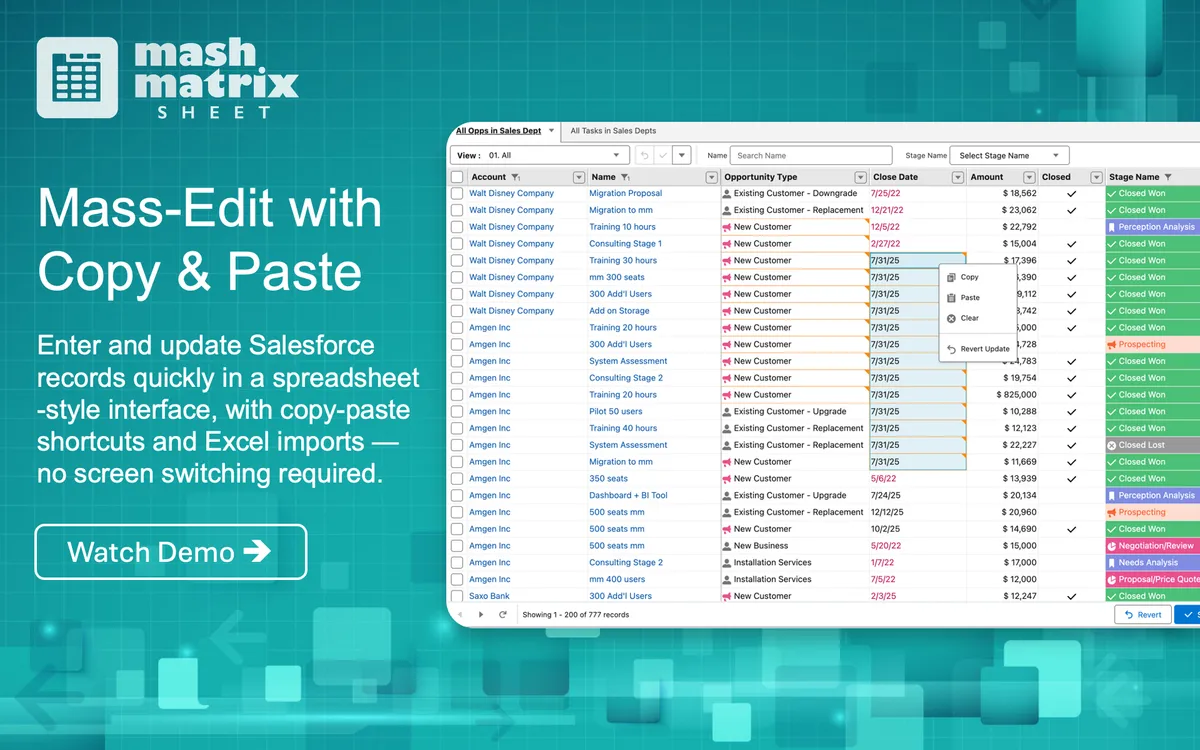Click the bookmark icon in Needs Analysis cell
The image size is (1200, 750).
[x=1112, y=562]
